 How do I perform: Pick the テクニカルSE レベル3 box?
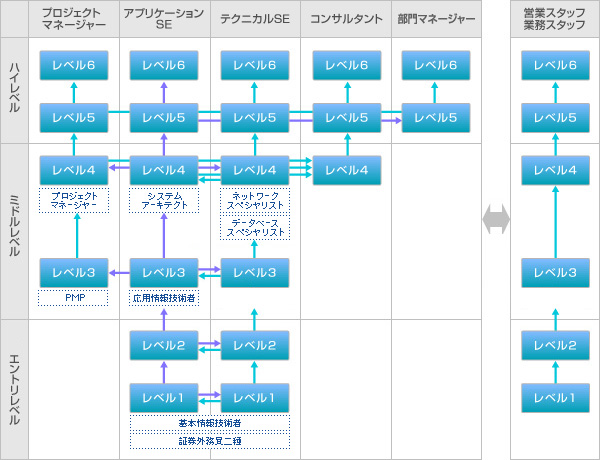(255, 273)
